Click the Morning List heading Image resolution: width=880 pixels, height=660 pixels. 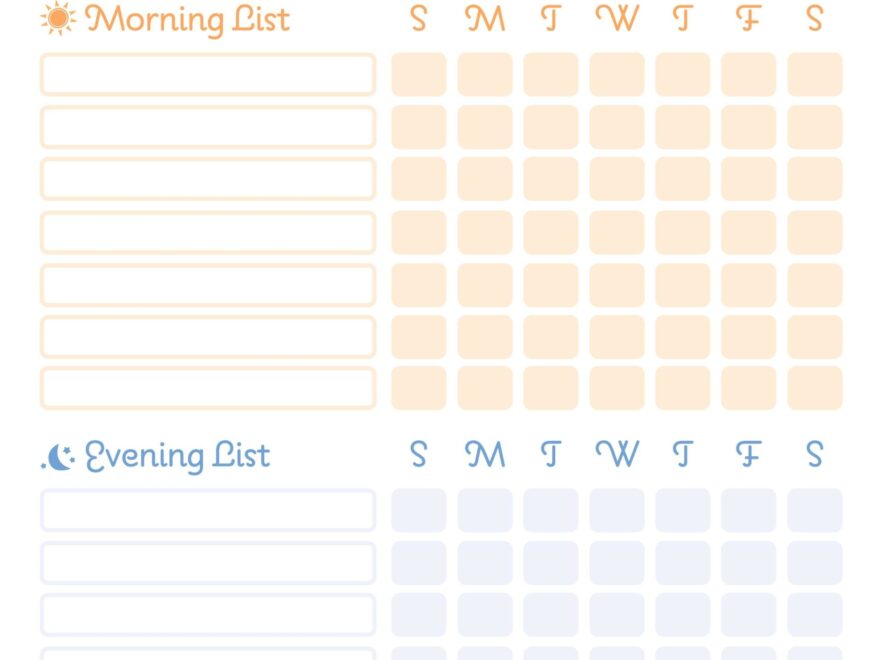click(188, 20)
